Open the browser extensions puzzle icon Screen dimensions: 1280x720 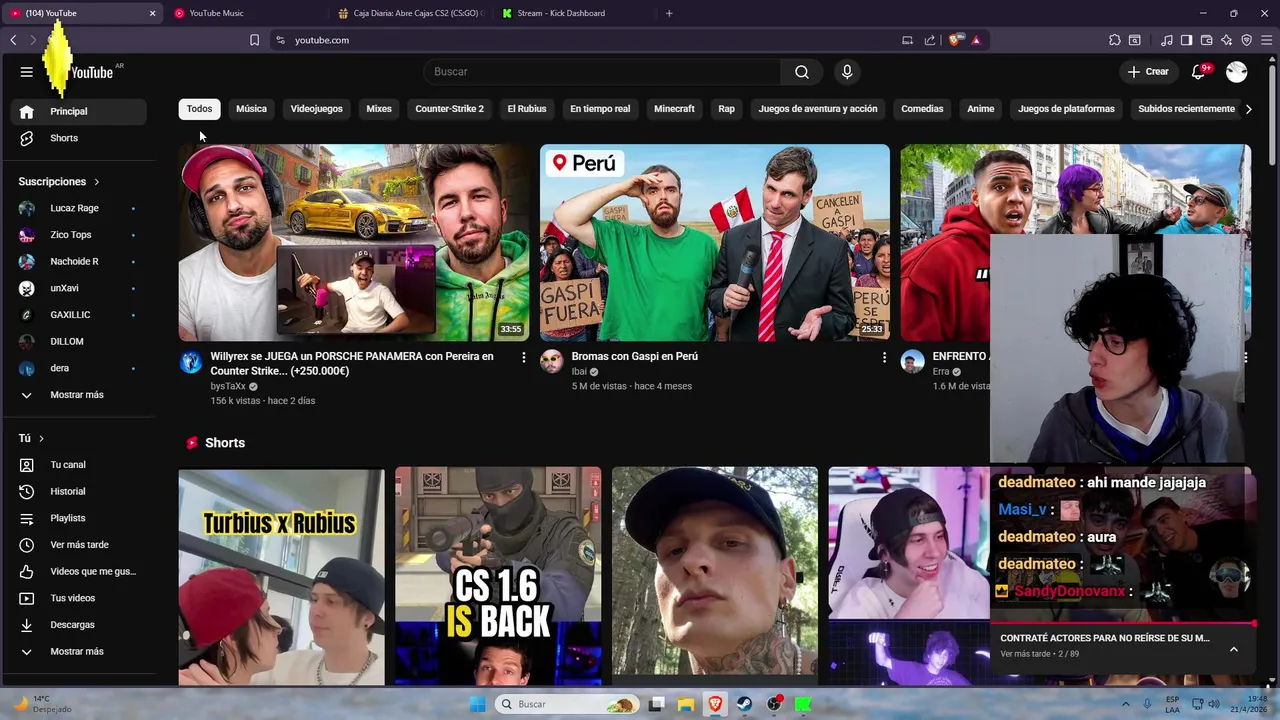1114,40
